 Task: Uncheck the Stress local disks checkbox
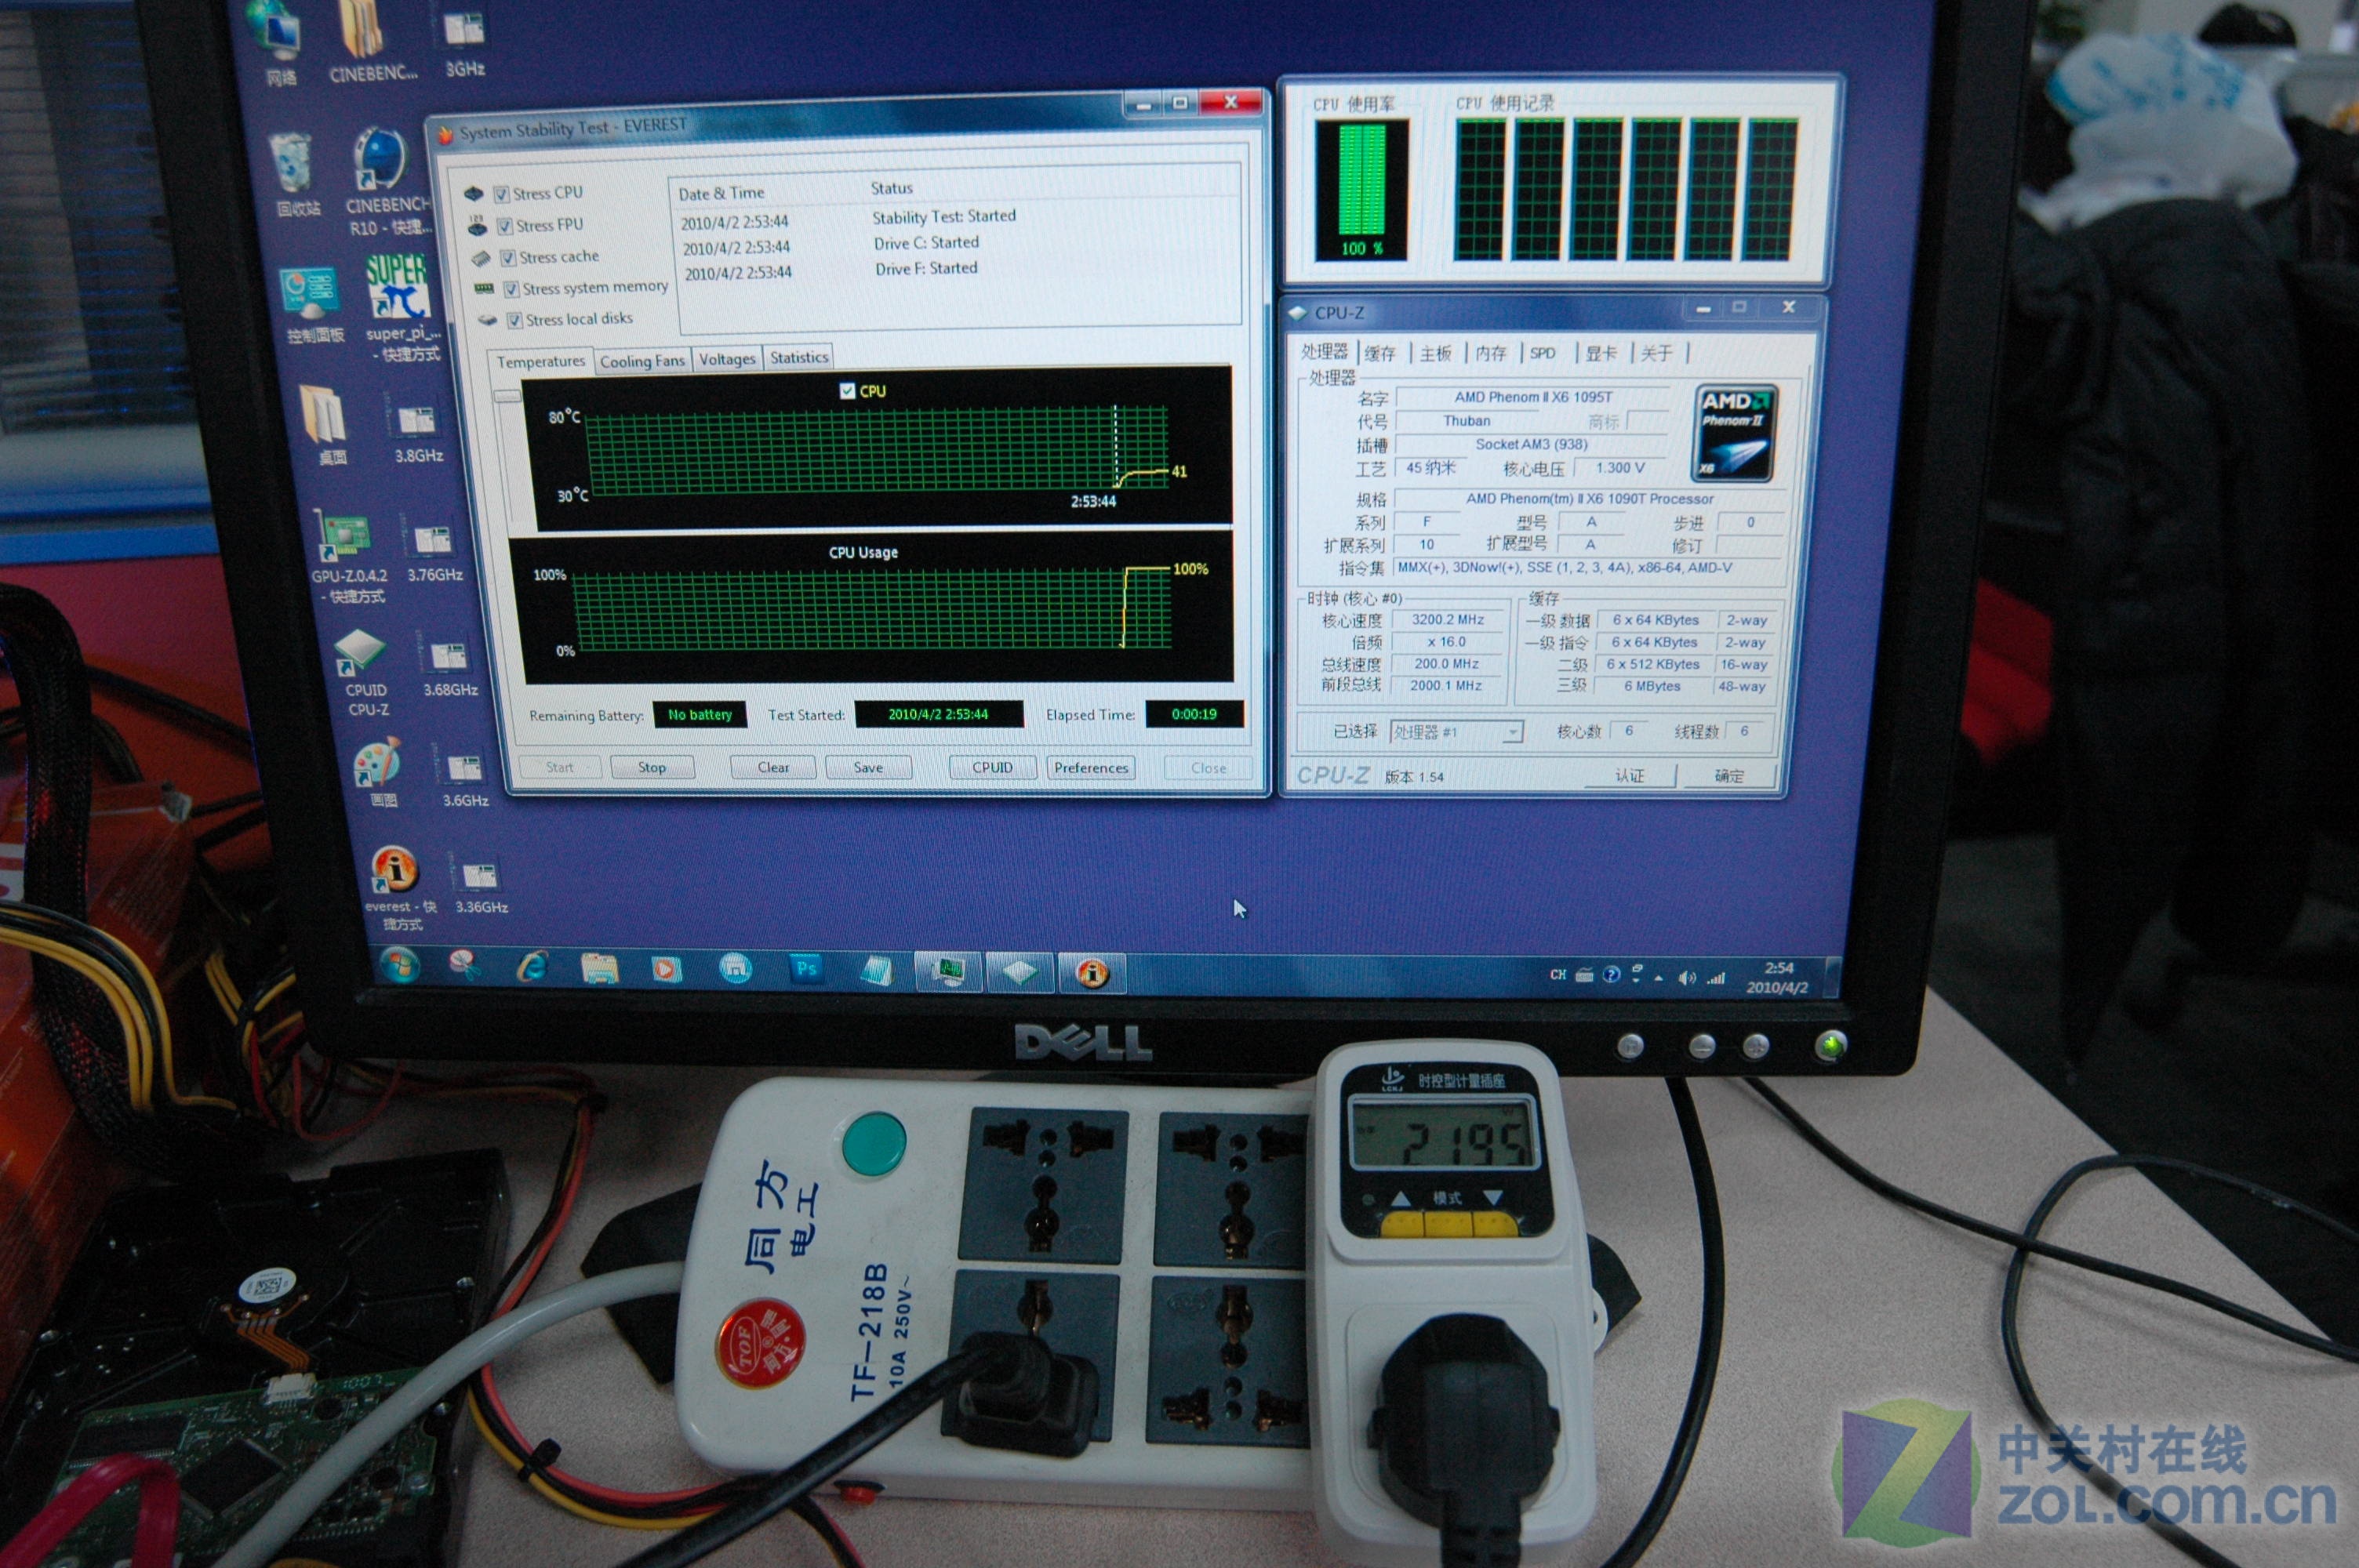[x=515, y=321]
